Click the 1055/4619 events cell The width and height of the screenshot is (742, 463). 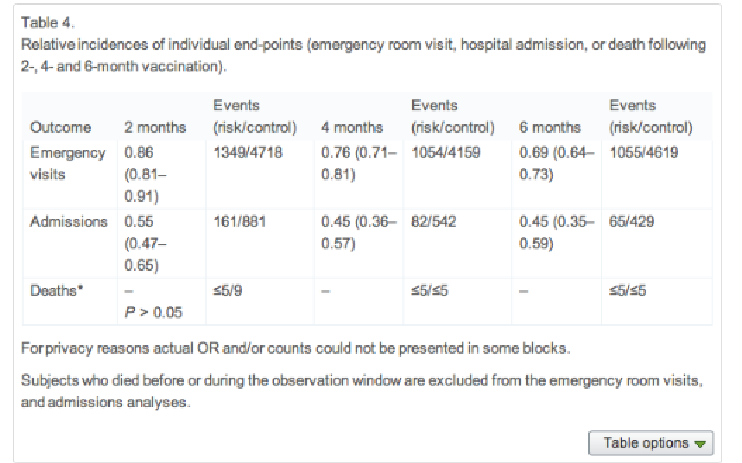point(645,153)
